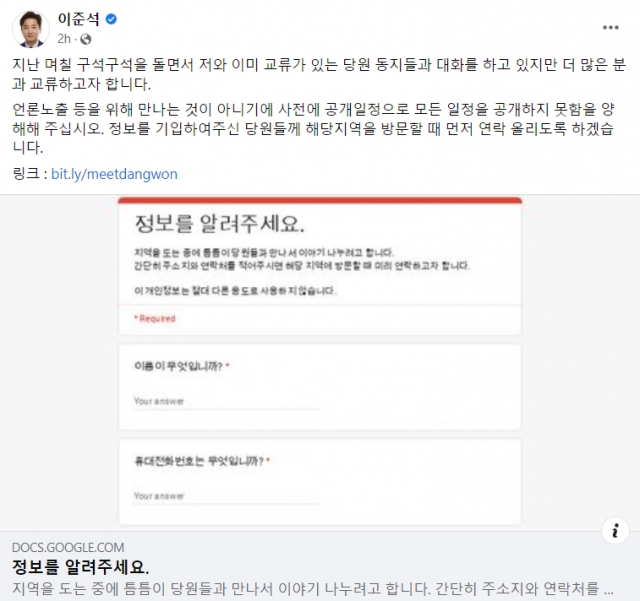Click the globe public audience icon
Screen dimensions: 640x601
(86, 39)
